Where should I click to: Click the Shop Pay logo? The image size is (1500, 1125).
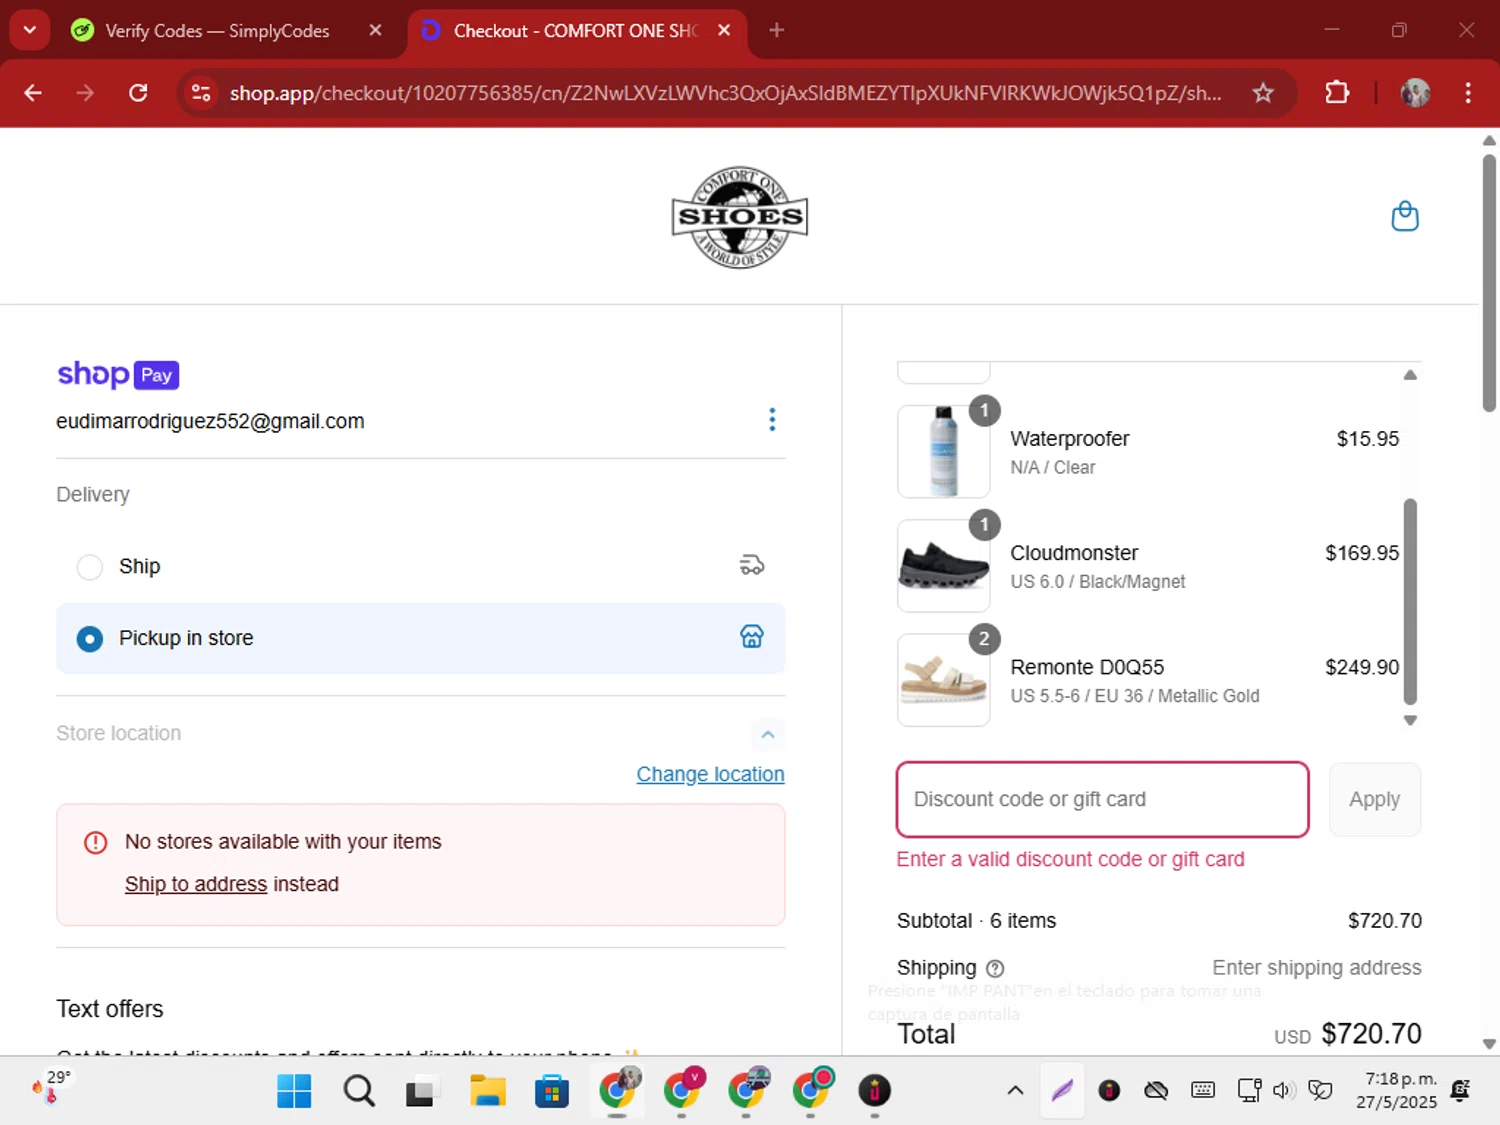tap(118, 375)
